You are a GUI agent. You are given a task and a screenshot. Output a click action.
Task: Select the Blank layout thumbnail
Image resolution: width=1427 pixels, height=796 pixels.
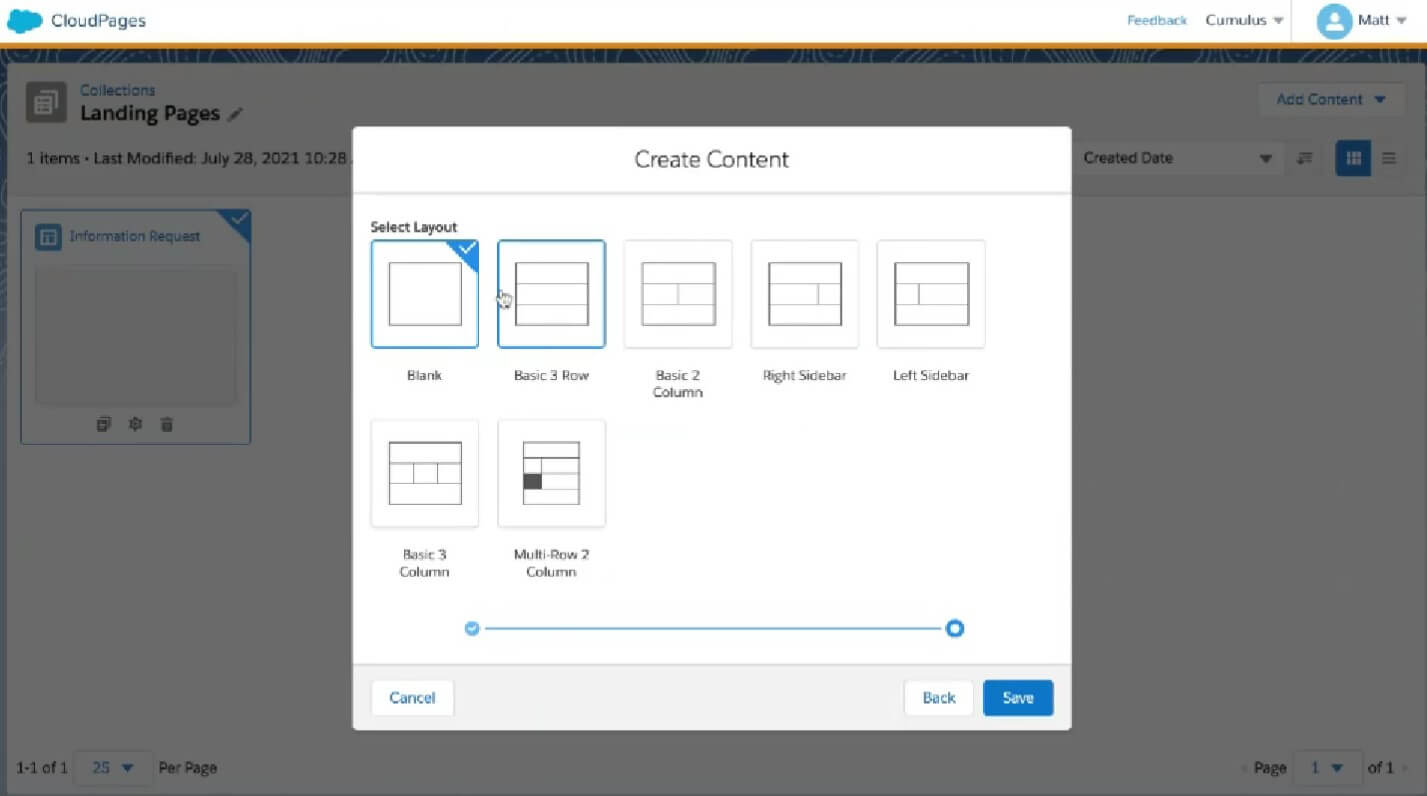tap(425, 294)
